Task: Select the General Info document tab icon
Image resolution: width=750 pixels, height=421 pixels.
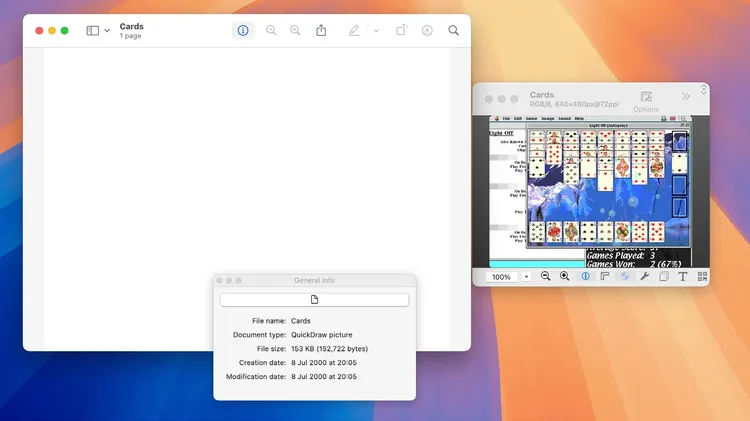Action: click(x=314, y=299)
